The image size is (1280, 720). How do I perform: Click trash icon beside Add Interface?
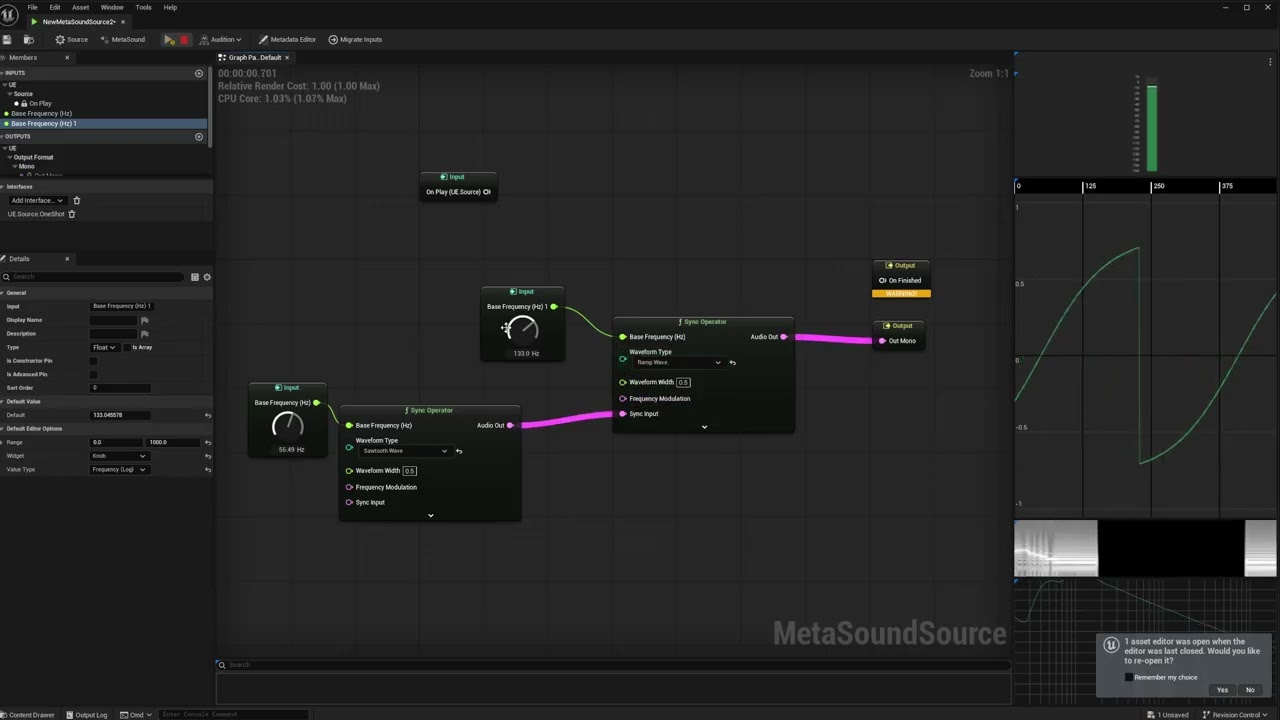[76, 200]
